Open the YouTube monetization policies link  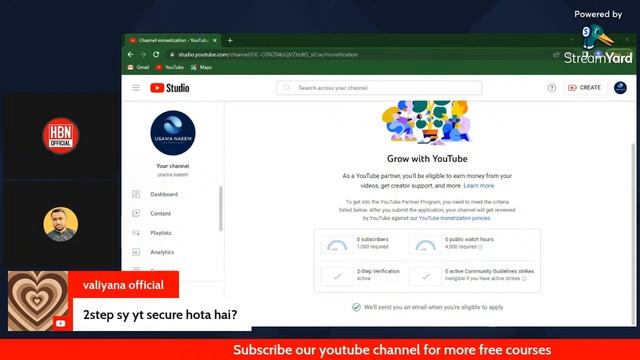[454, 218]
